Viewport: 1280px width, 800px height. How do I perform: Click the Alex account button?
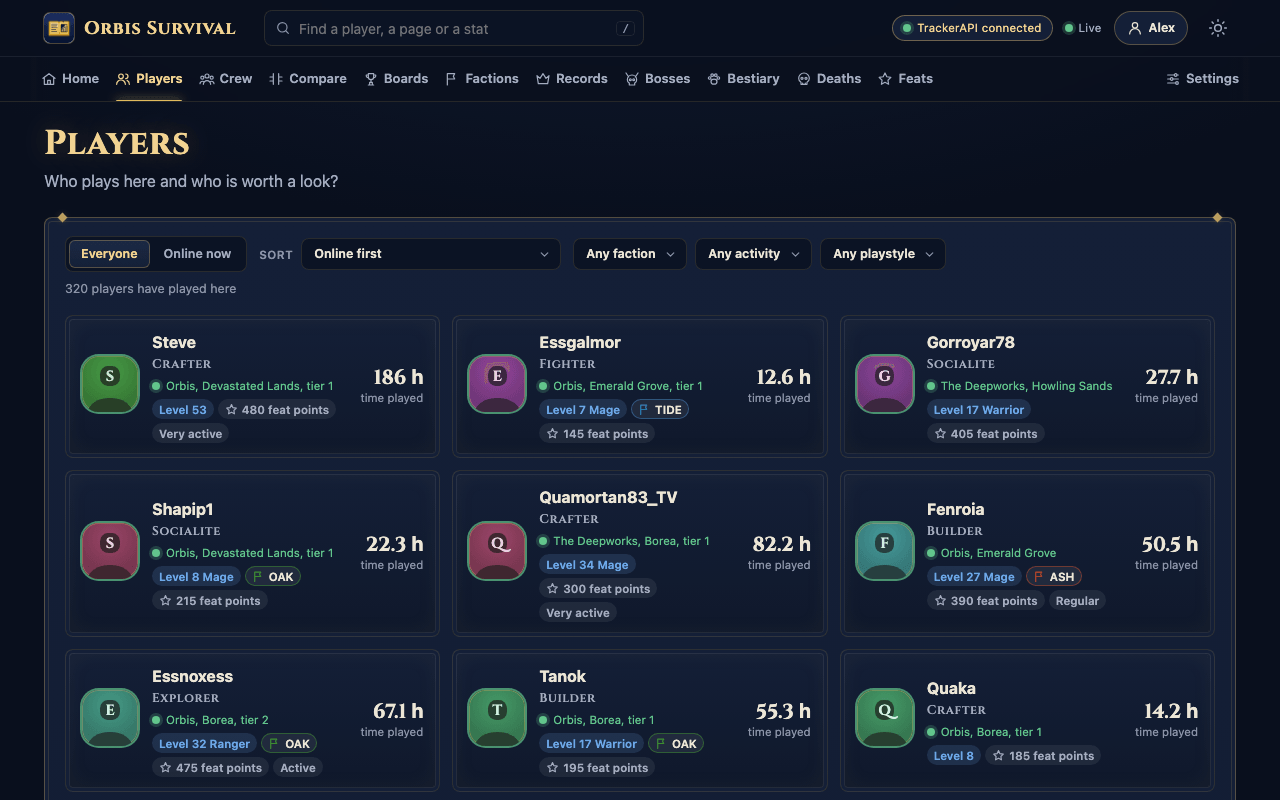[1151, 28]
